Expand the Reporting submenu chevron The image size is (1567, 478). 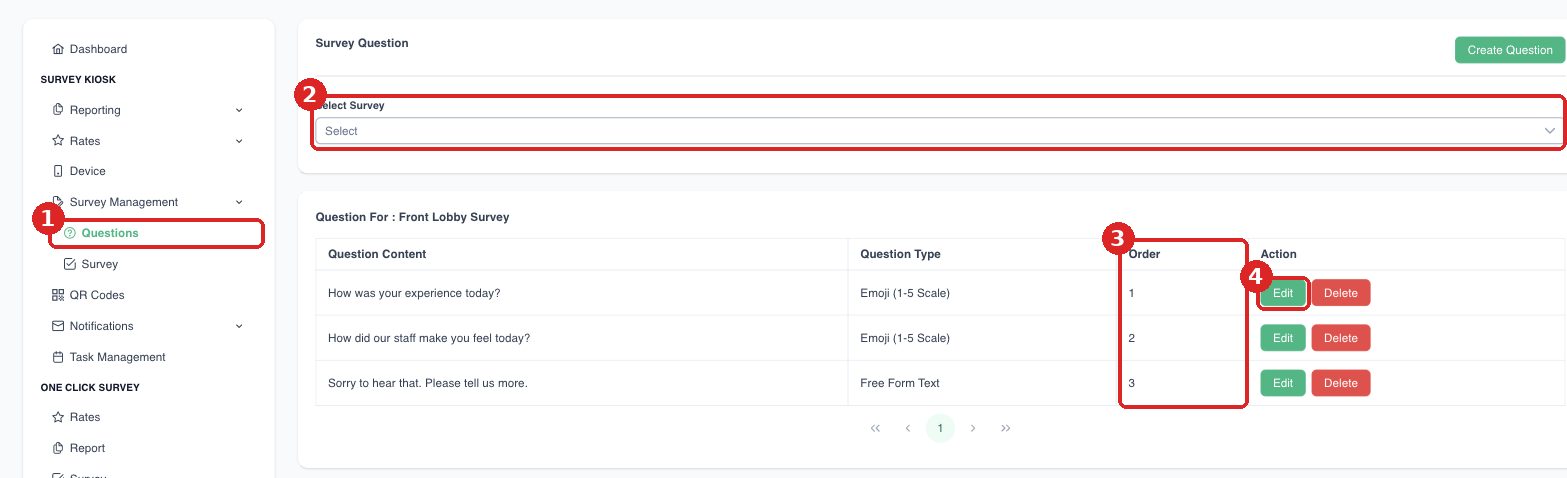(x=239, y=110)
